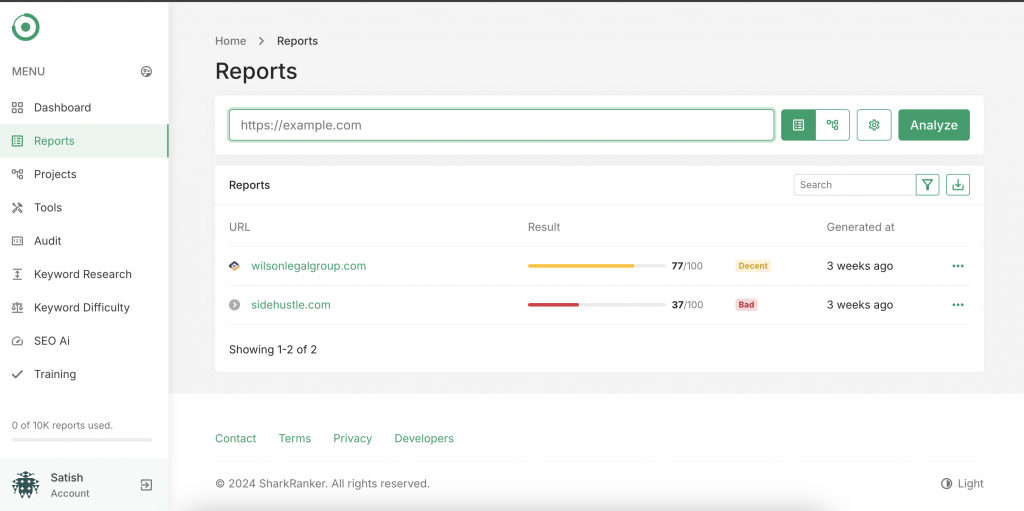
Task: Open the Projects menu item
Action: coord(56,174)
